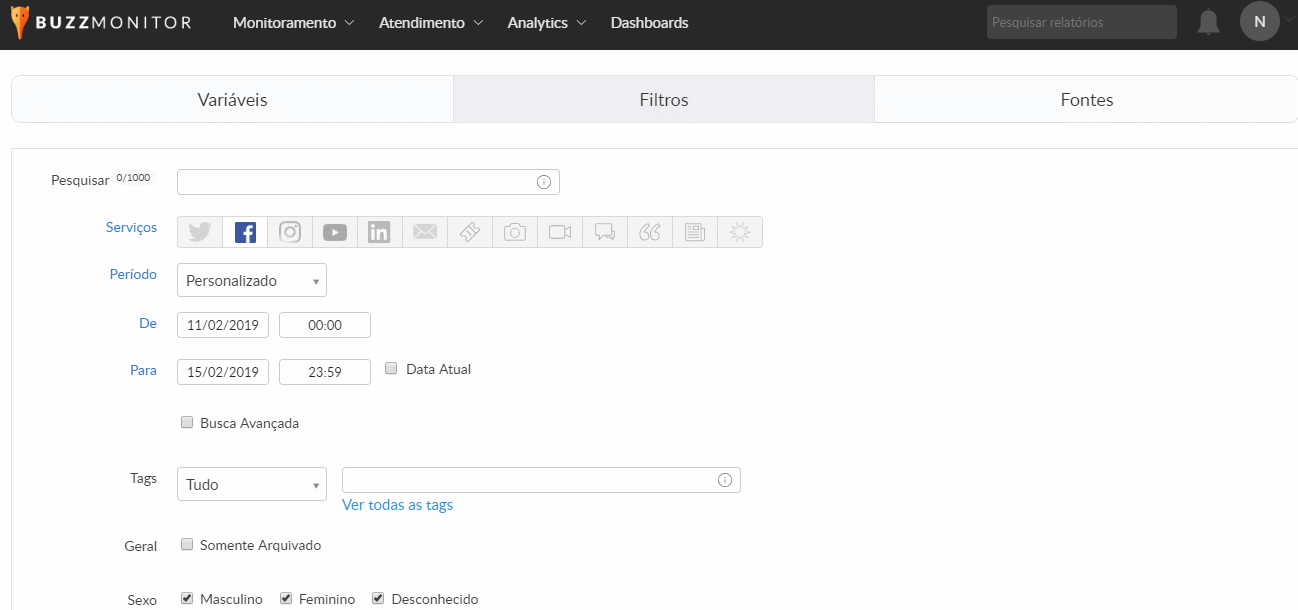The width and height of the screenshot is (1298, 610).
Task: Click the Pesquisar relatórios search field
Action: pos(1081,22)
